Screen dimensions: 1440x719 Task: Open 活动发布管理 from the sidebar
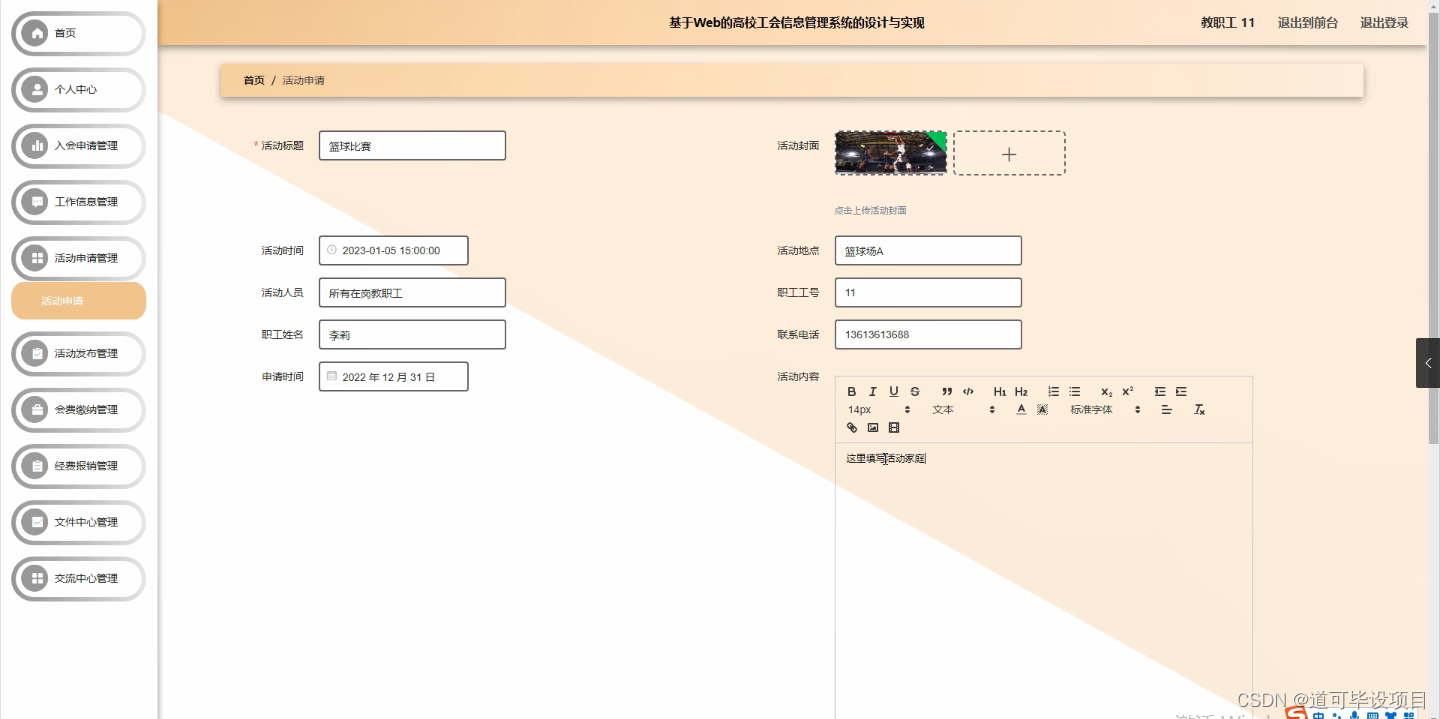point(77,354)
